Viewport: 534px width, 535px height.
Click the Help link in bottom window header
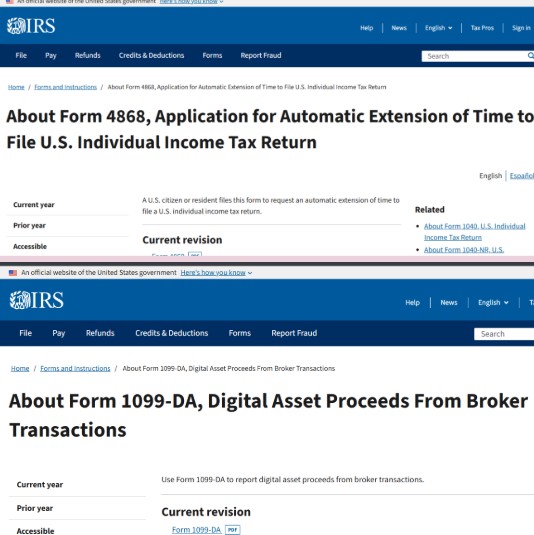tap(413, 303)
